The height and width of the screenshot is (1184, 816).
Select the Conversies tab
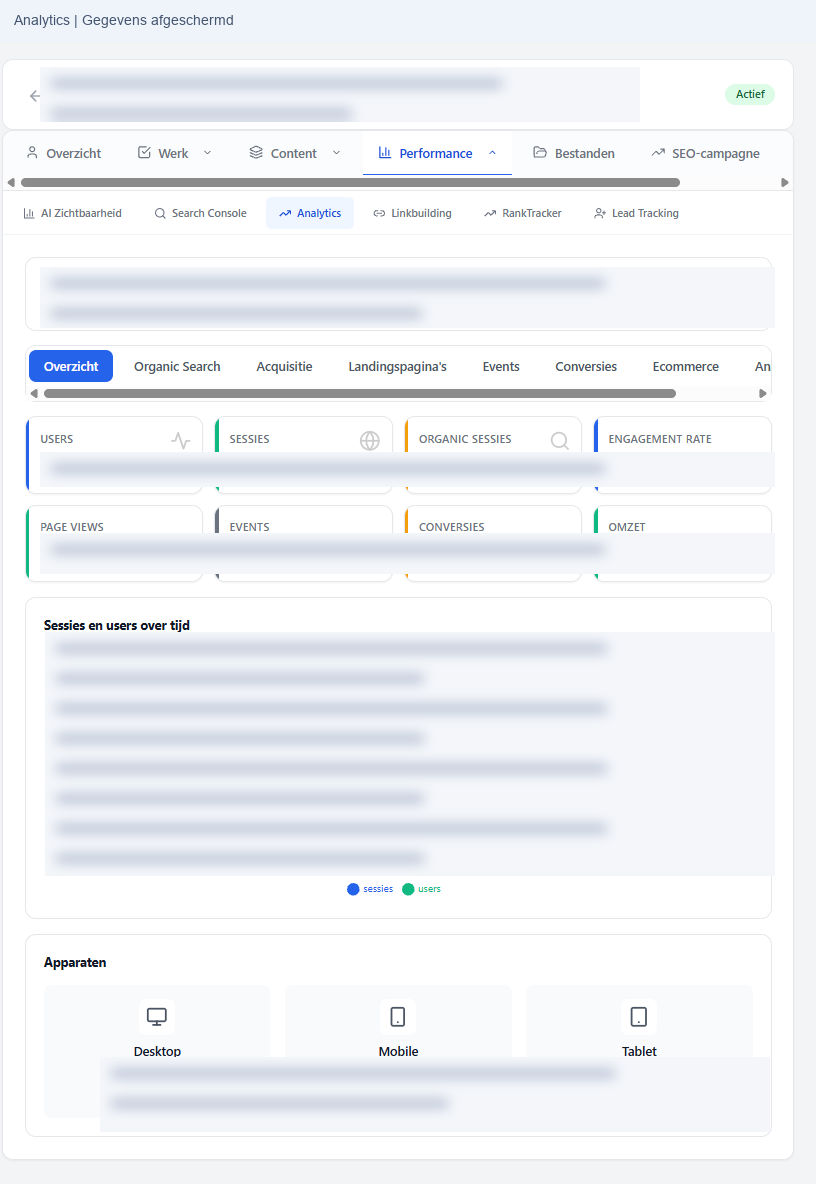[x=587, y=366]
